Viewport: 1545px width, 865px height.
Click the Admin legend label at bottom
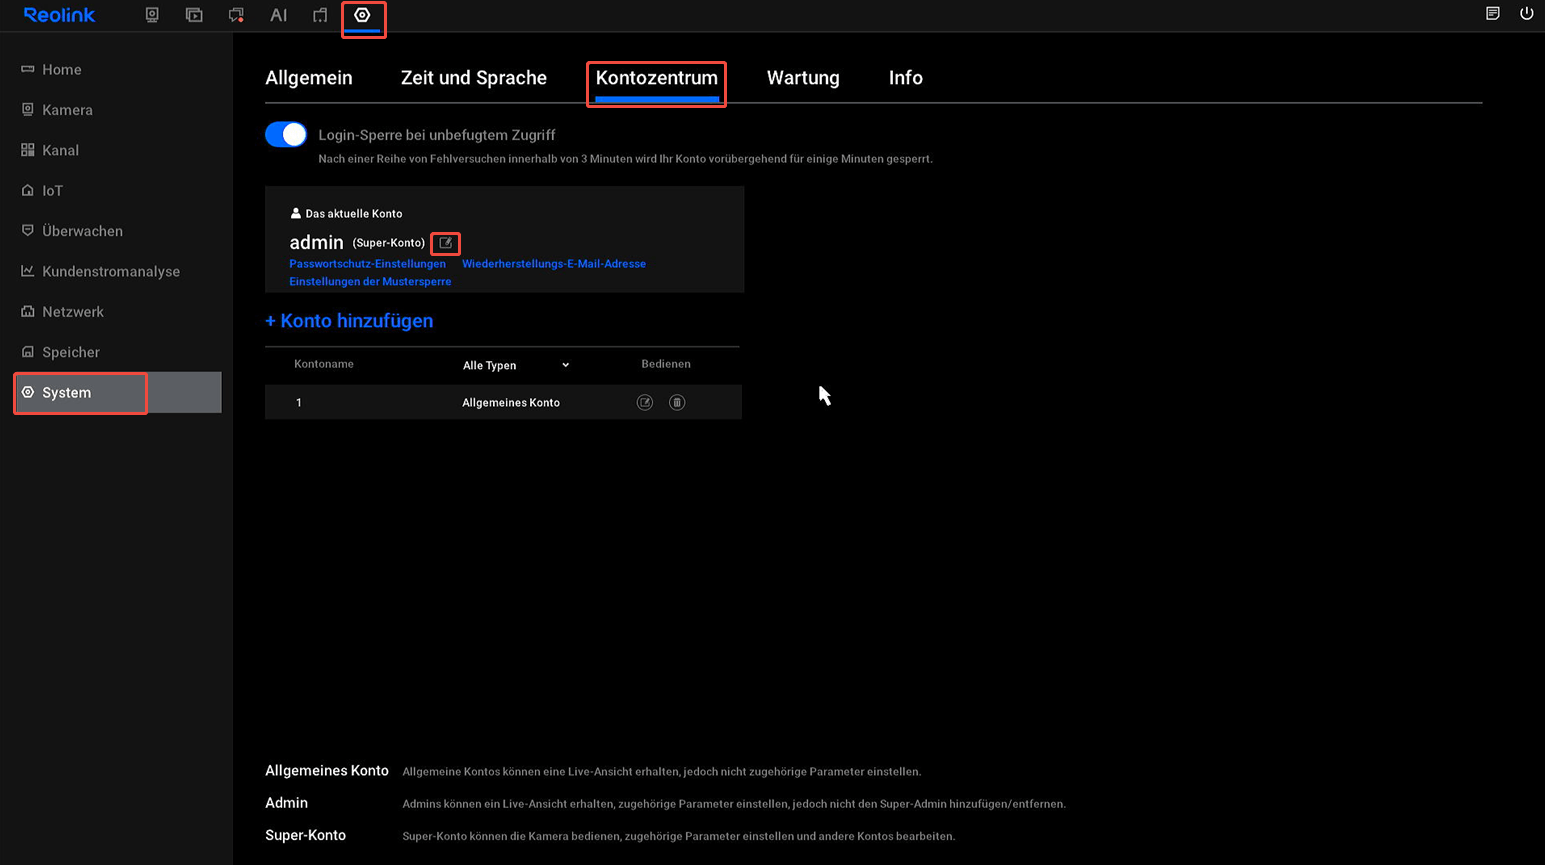click(286, 803)
